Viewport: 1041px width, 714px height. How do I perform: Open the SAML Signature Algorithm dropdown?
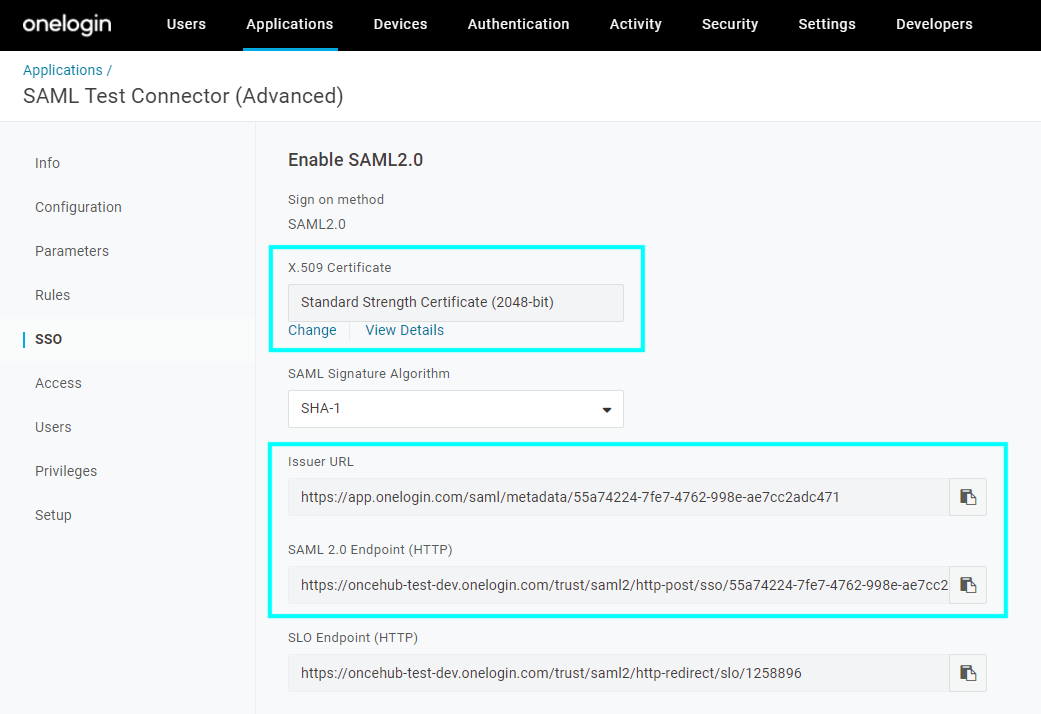click(x=455, y=408)
